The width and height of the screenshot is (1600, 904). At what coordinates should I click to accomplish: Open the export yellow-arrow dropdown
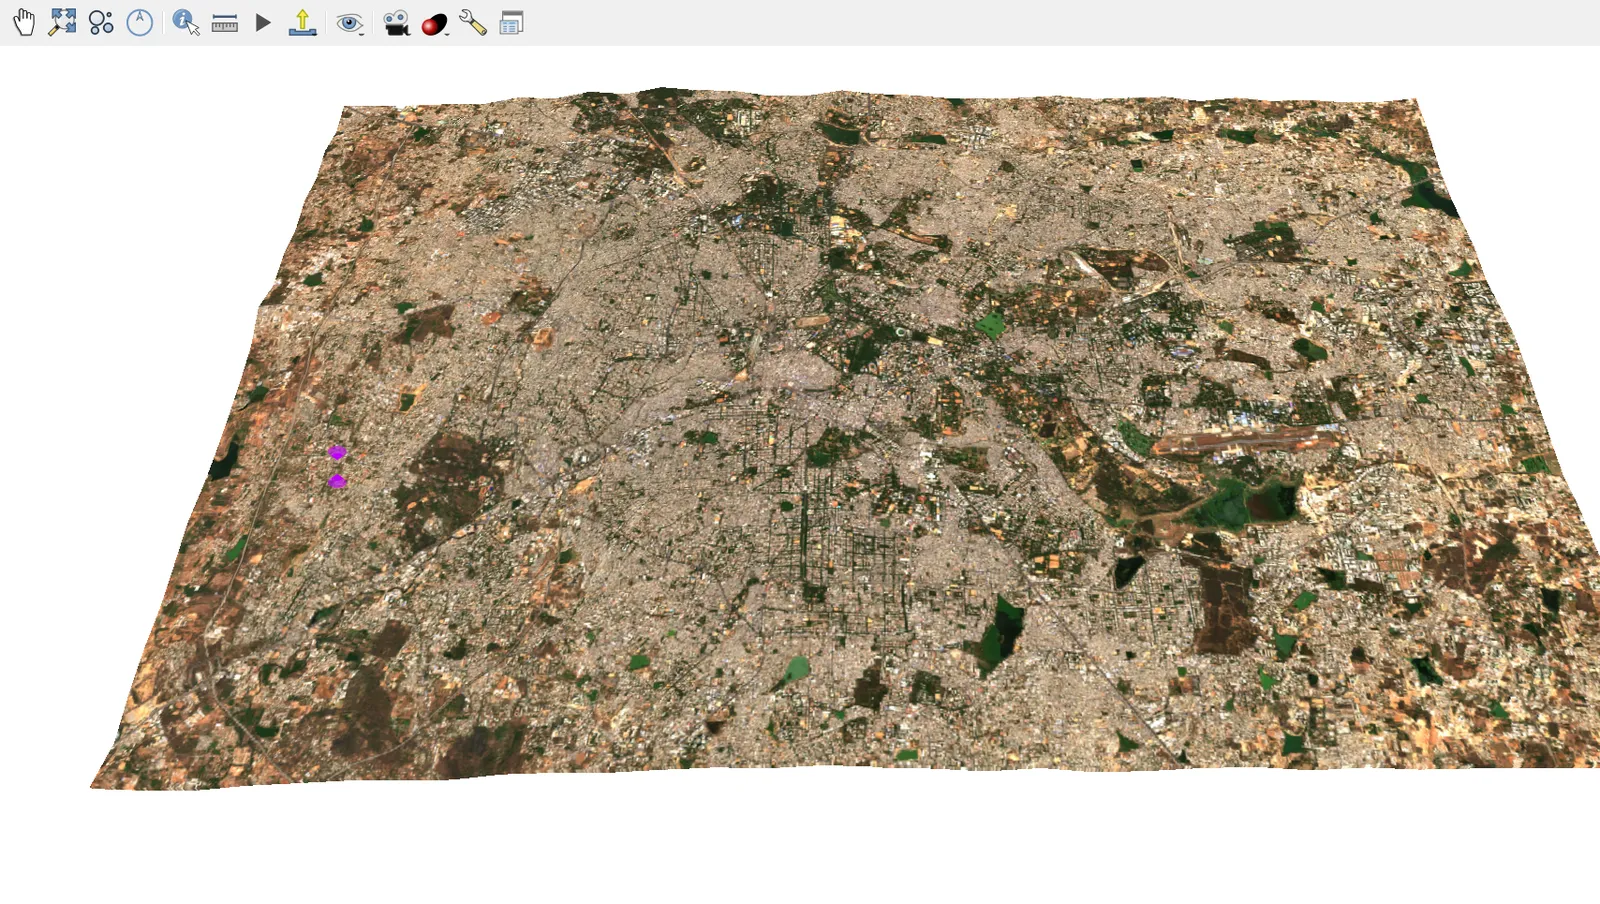(x=302, y=22)
